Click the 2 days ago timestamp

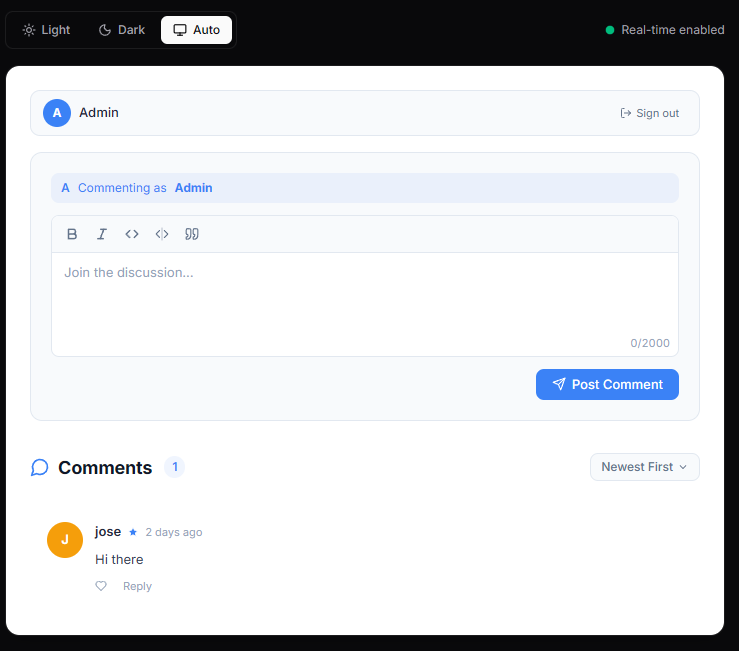coord(174,532)
